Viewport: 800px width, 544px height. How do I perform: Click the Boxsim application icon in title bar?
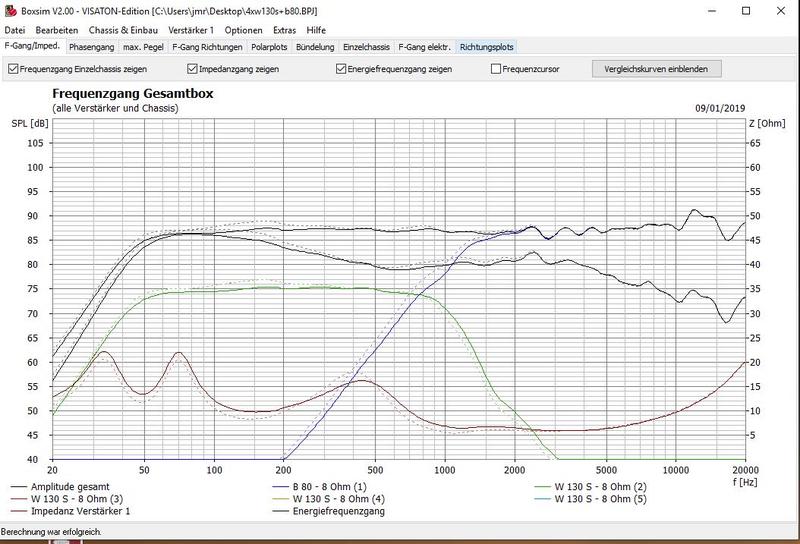[10, 10]
